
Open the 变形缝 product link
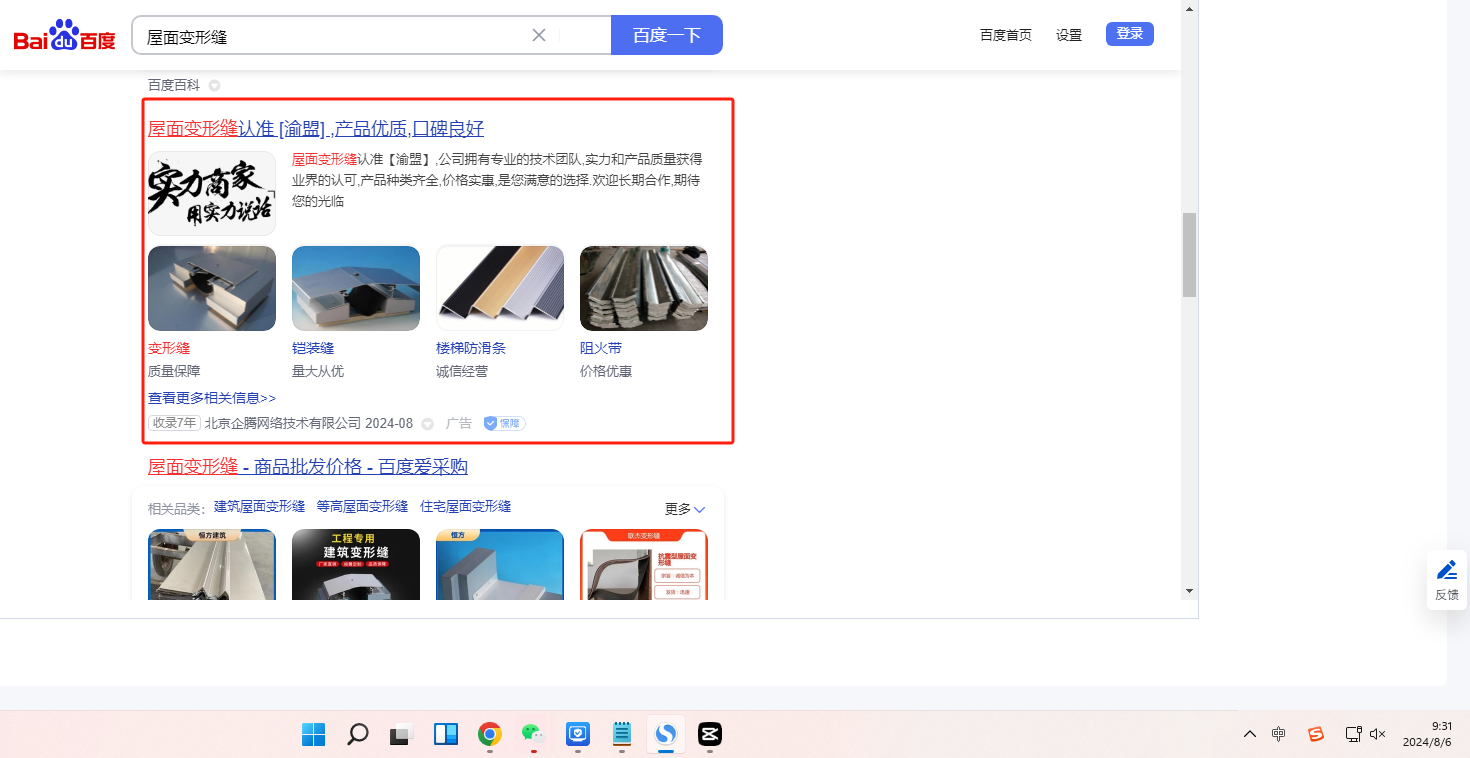coord(169,348)
